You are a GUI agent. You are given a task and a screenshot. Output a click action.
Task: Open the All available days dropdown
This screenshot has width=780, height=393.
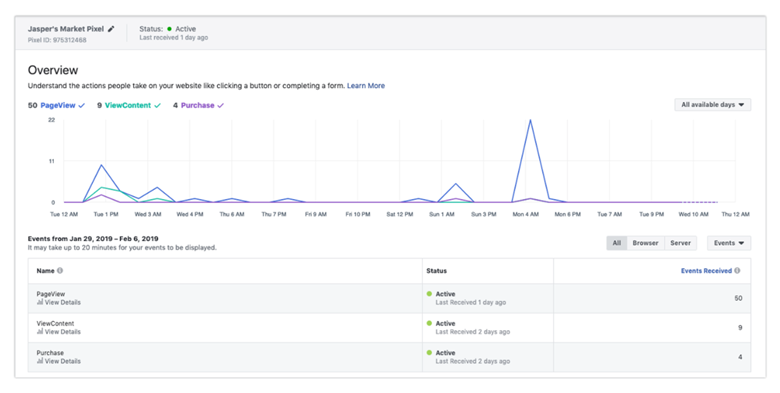tap(712, 105)
